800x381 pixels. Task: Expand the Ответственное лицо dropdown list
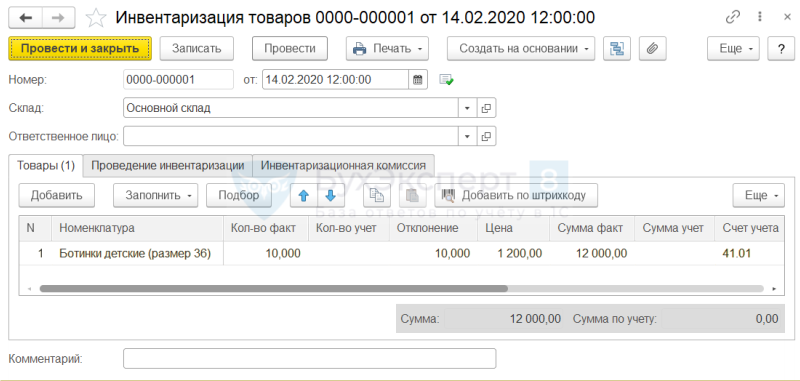(x=467, y=136)
